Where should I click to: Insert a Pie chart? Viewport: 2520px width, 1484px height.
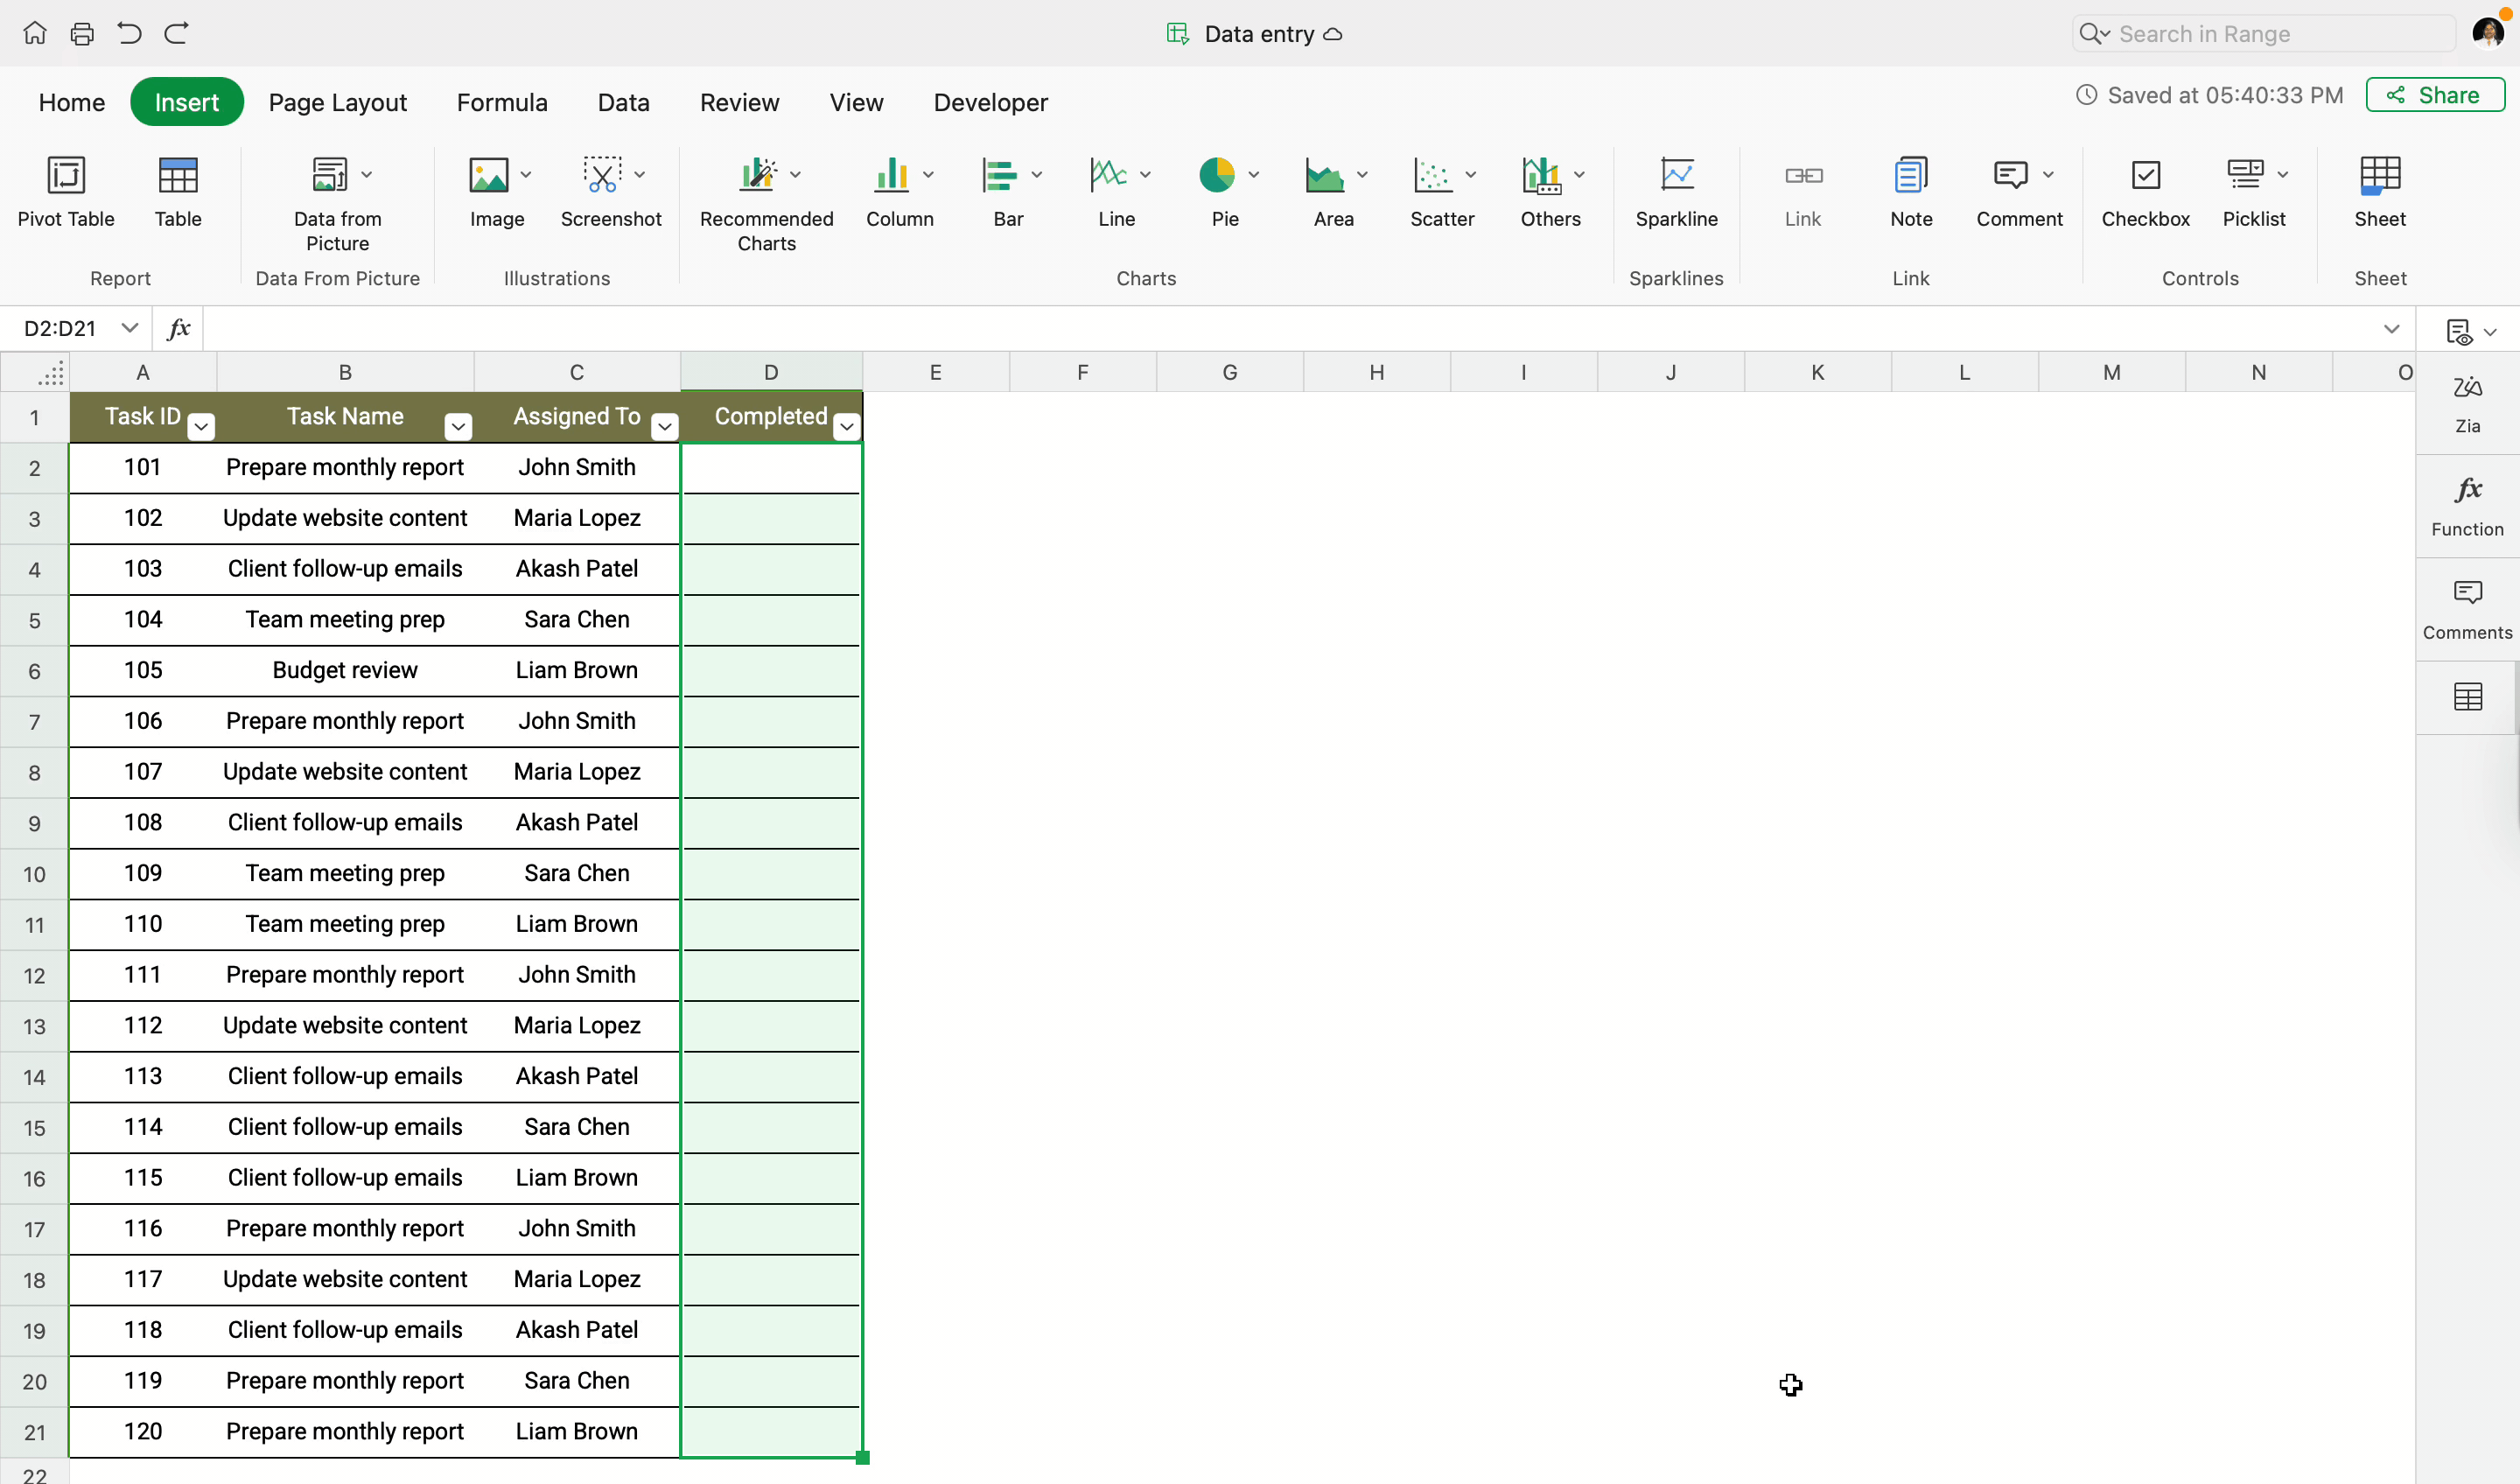[1217, 175]
